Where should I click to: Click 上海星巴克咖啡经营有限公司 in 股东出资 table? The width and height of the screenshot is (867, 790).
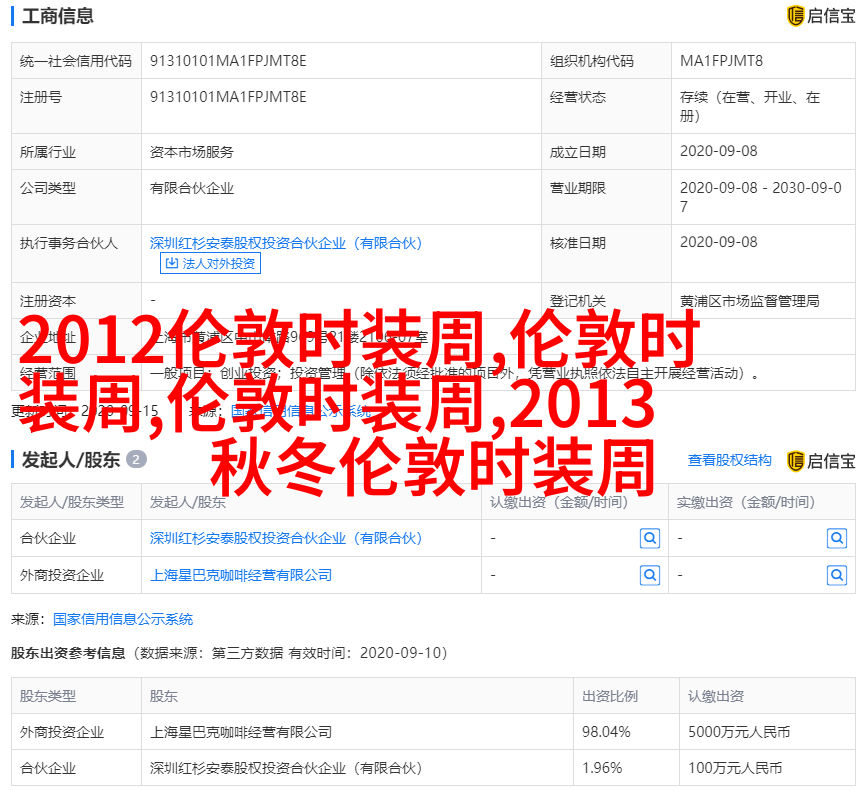(x=241, y=733)
